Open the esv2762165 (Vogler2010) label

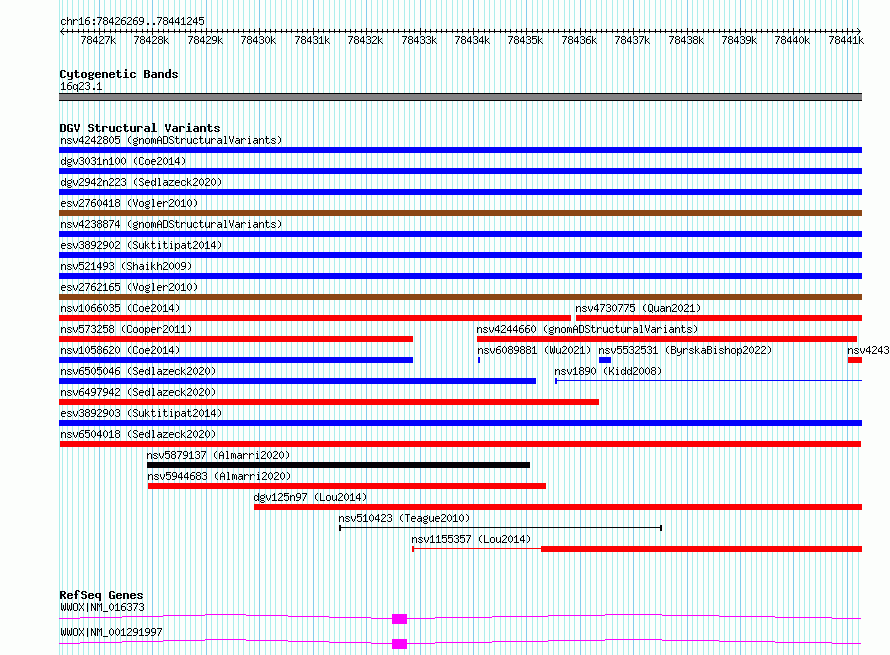click(129, 287)
